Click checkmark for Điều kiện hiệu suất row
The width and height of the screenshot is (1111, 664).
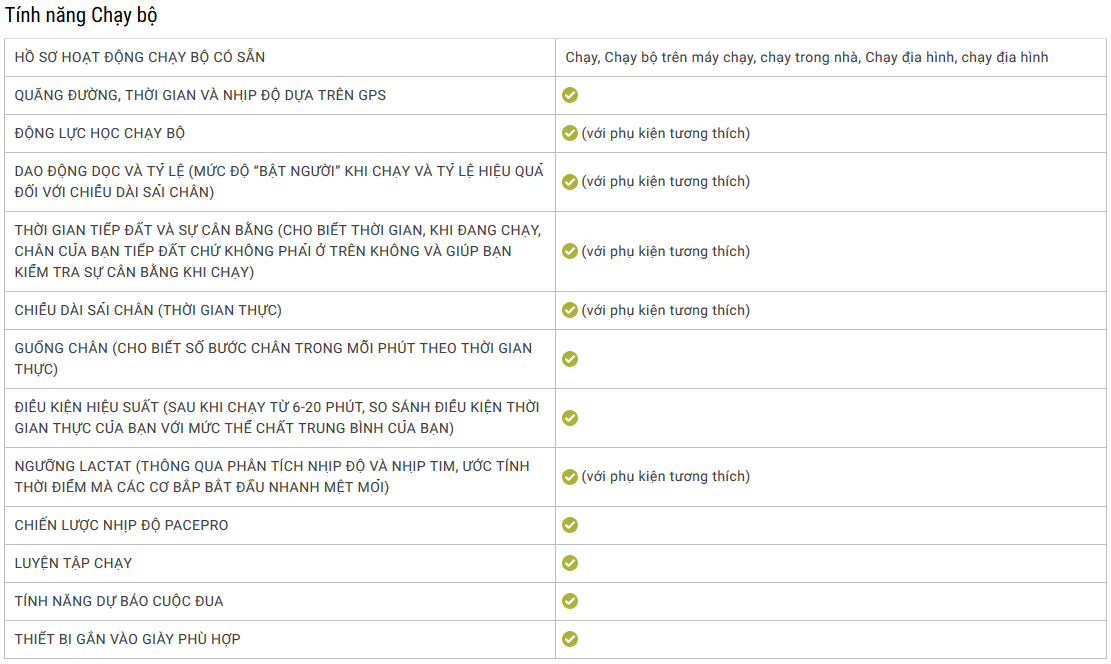(x=570, y=418)
